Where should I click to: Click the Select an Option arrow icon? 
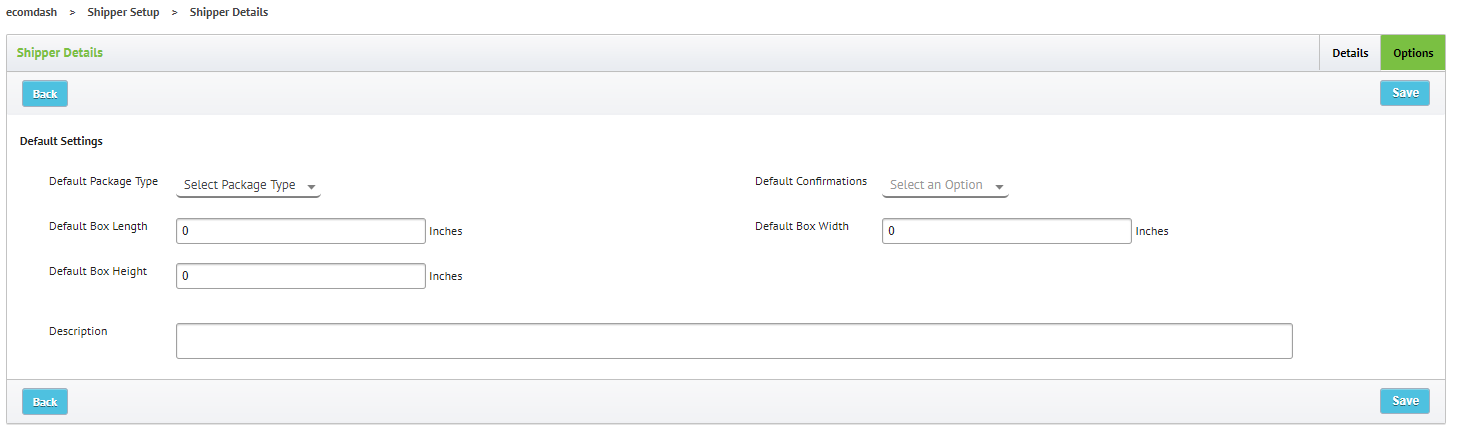pos(999,187)
